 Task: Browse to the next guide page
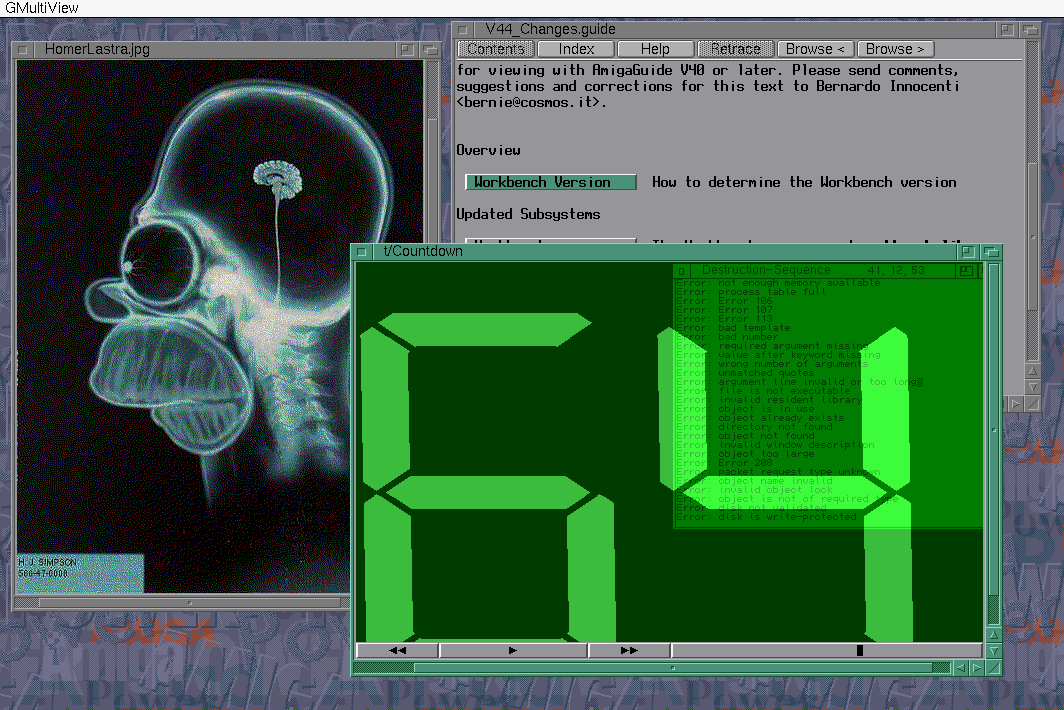pos(895,49)
